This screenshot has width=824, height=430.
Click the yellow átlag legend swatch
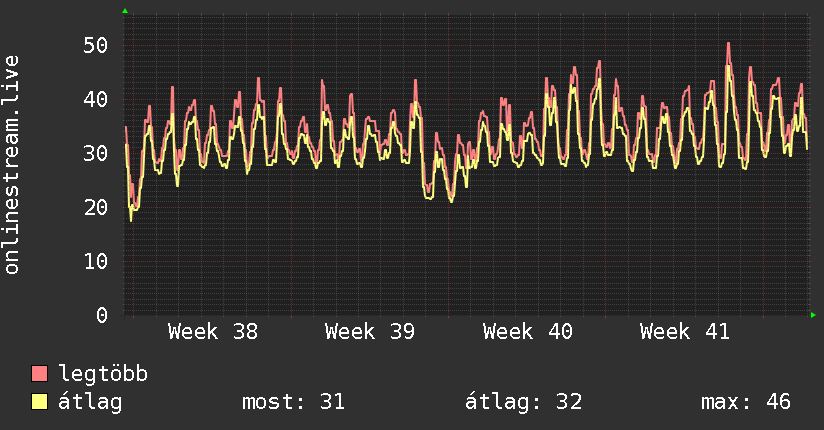[x=39, y=402]
